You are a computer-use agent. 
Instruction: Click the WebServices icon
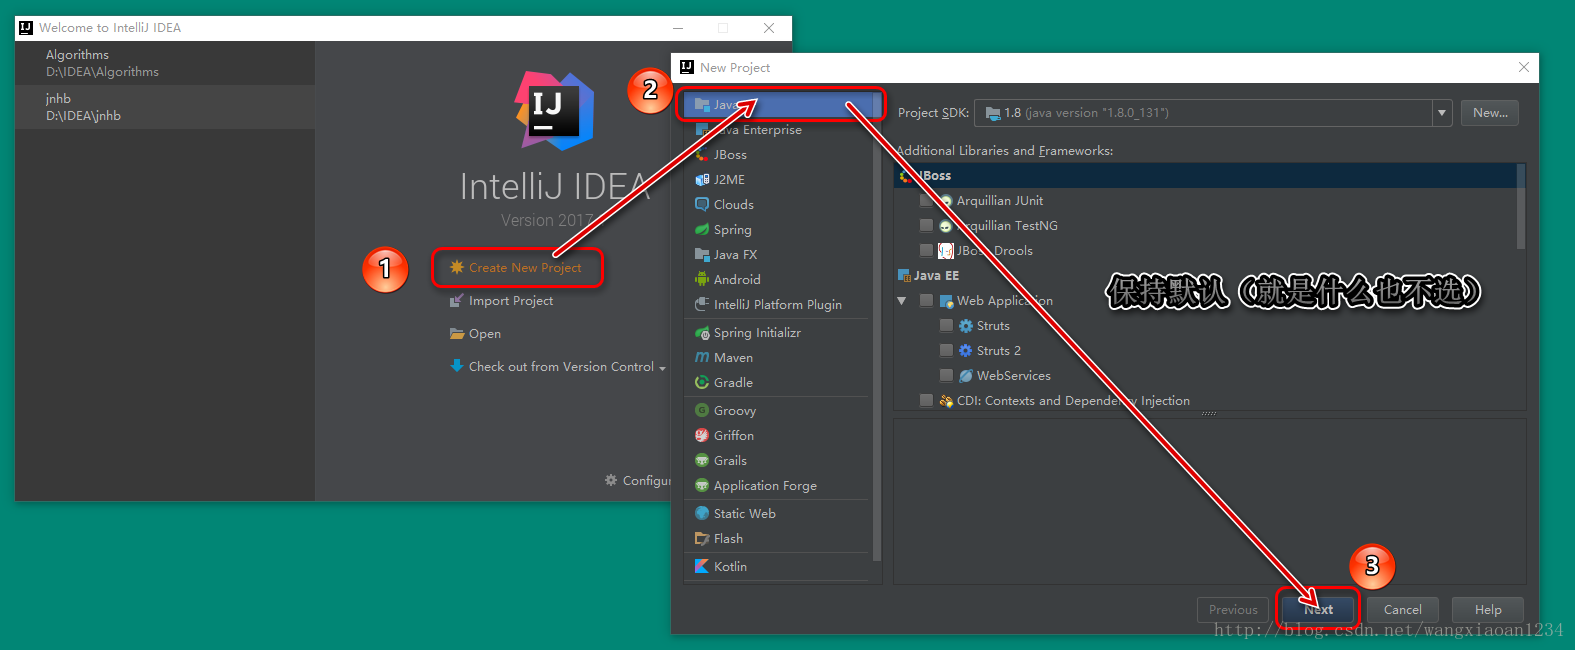(x=965, y=376)
